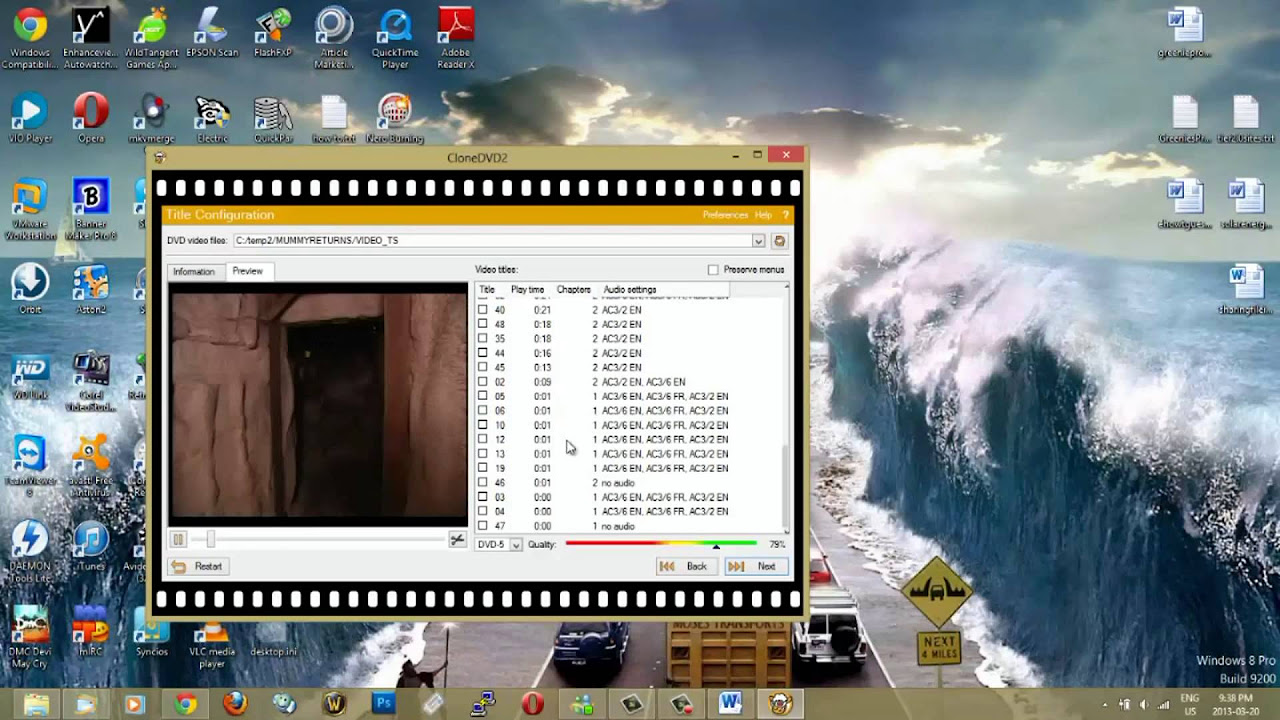Open Firefox from the taskbar
1280x720 pixels.
coord(235,704)
